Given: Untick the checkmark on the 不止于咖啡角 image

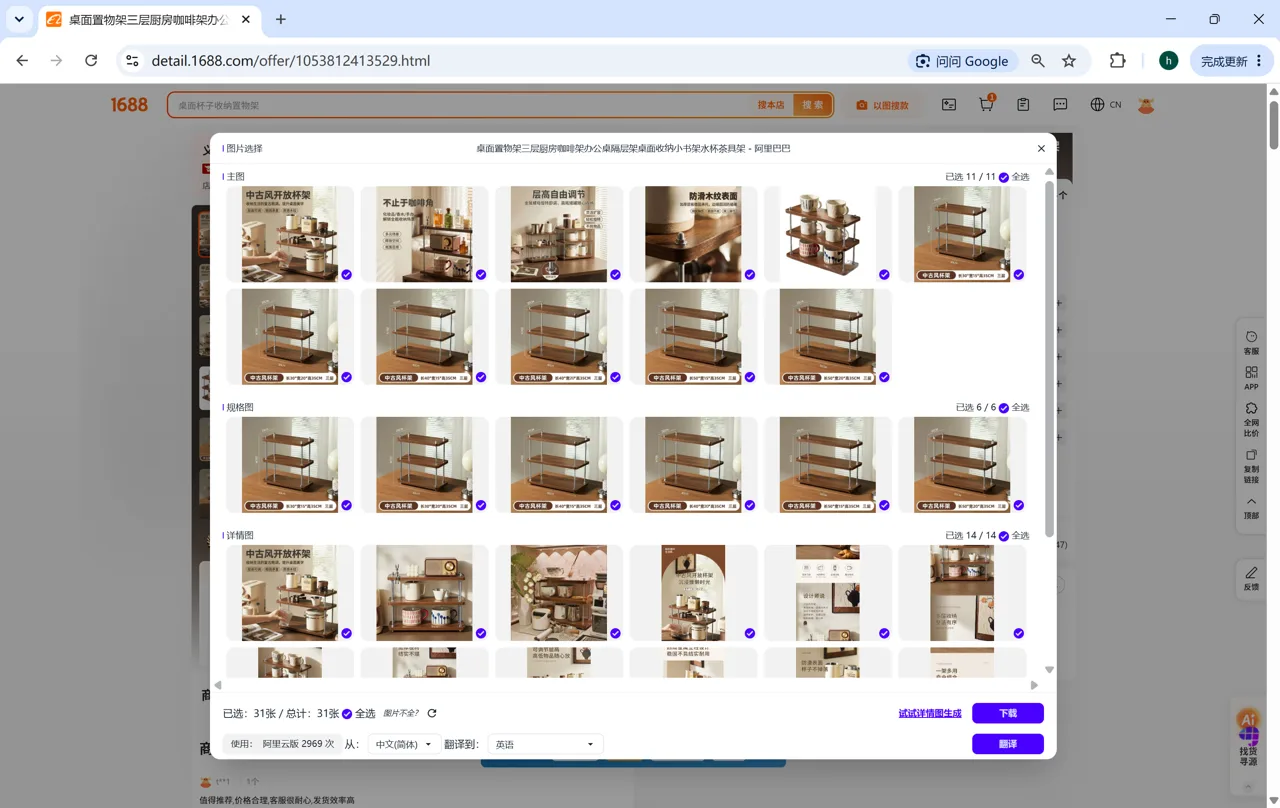Looking at the screenshot, I should coord(481,275).
